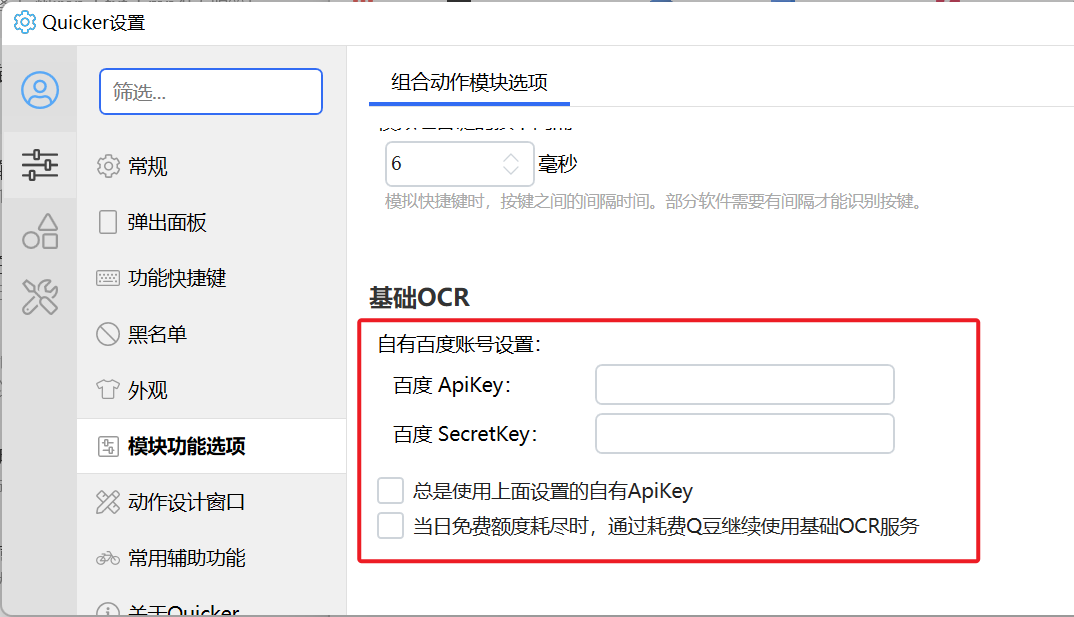
Task: Click the keyboard icon for 功能快捷键
Action: pyautogui.click(x=108, y=277)
